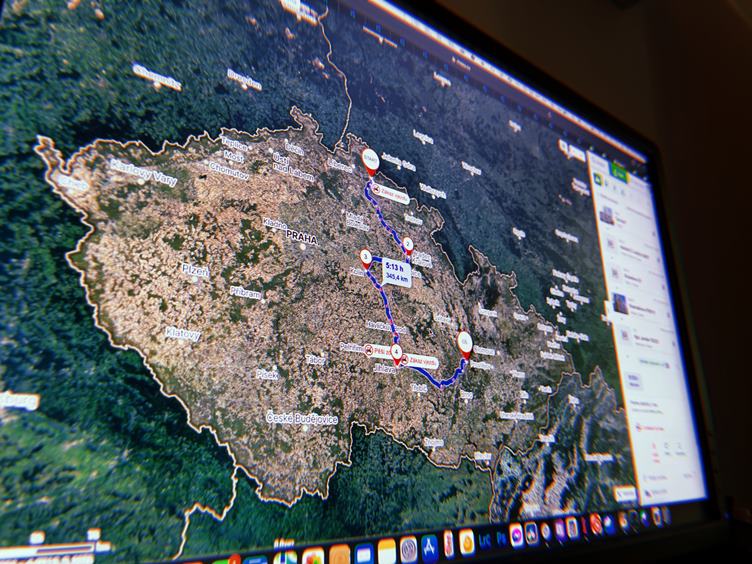The width and height of the screenshot is (752, 564).
Task: Select waypoint marker number 2
Action: pyautogui.click(x=408, y=246)
